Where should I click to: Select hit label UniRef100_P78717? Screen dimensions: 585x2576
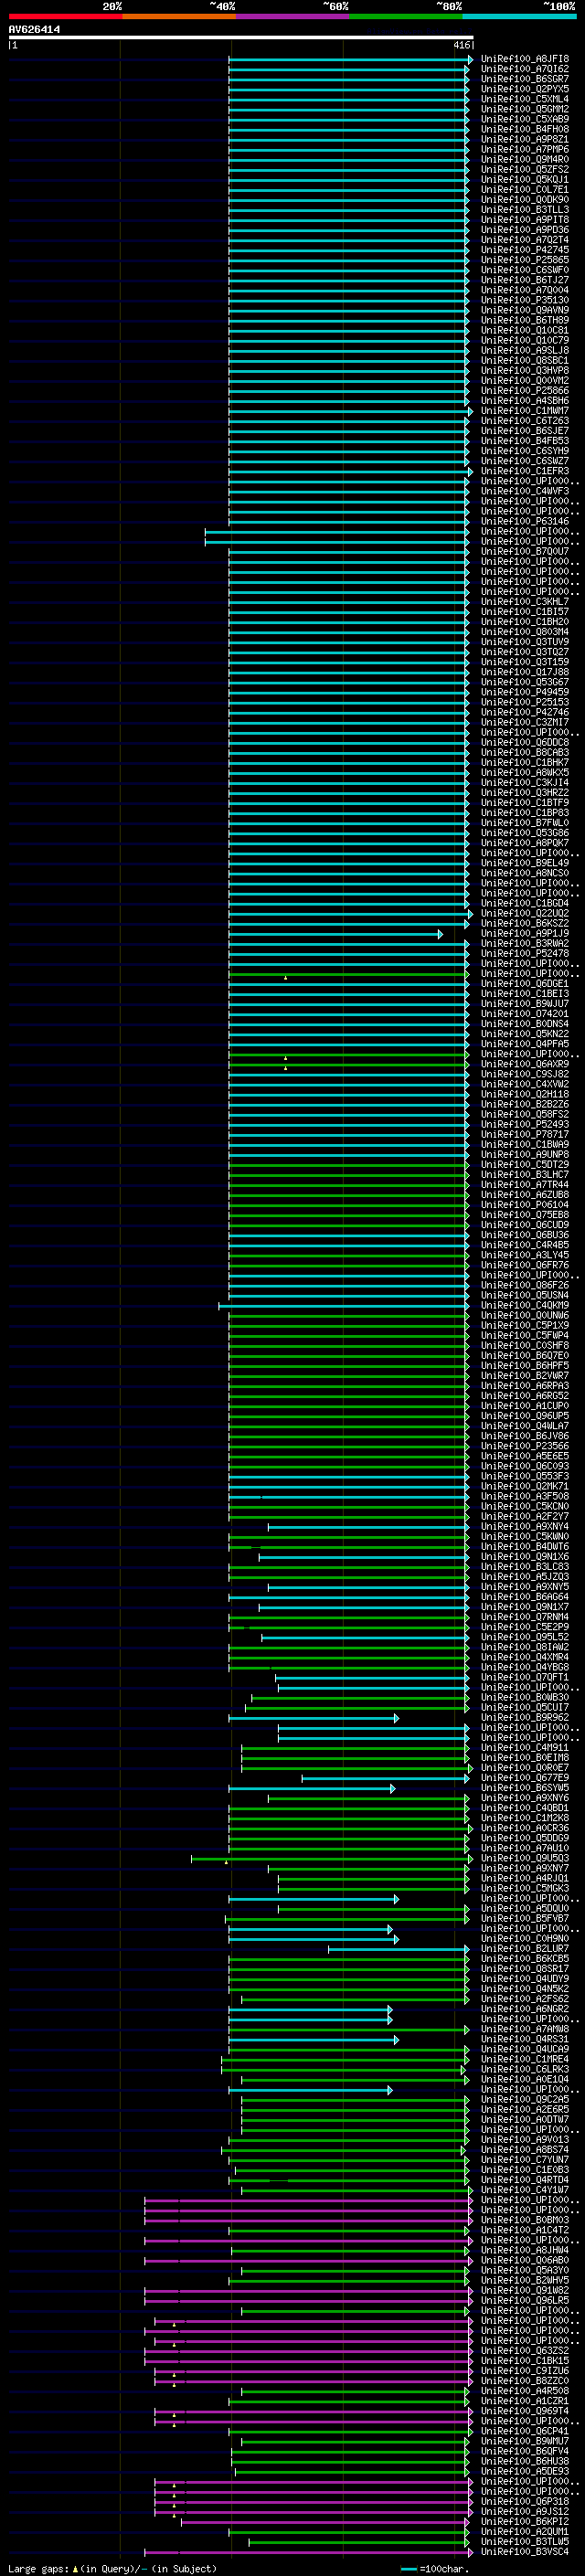[x=525, y=1134]
